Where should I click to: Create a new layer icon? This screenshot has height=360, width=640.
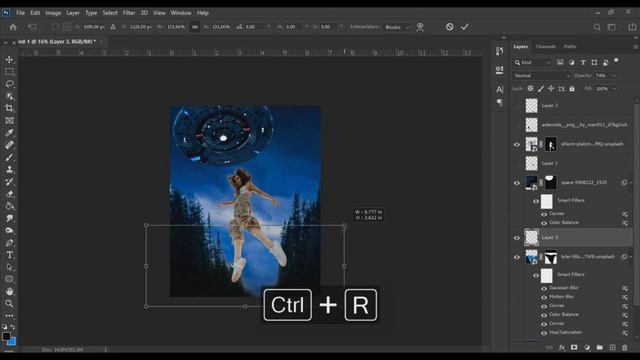612,347
